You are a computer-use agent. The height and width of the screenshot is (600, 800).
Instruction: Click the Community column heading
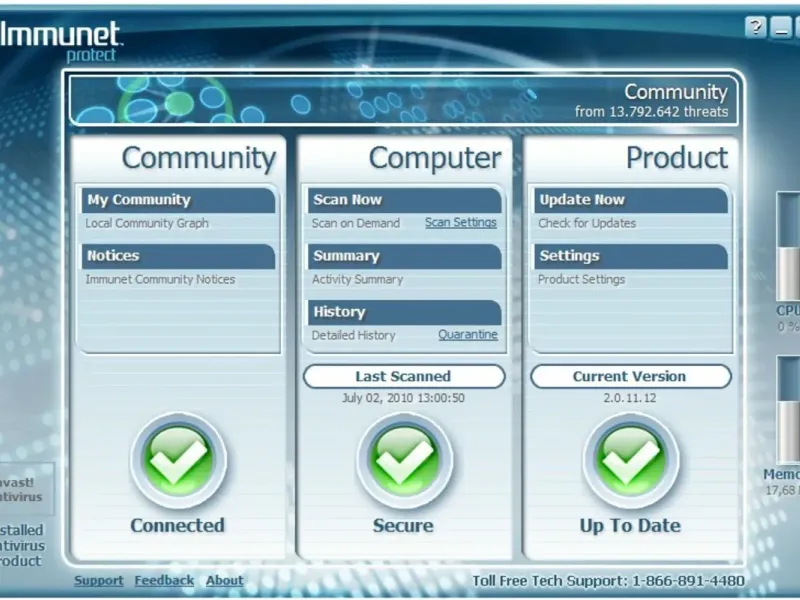click(199, 158)
